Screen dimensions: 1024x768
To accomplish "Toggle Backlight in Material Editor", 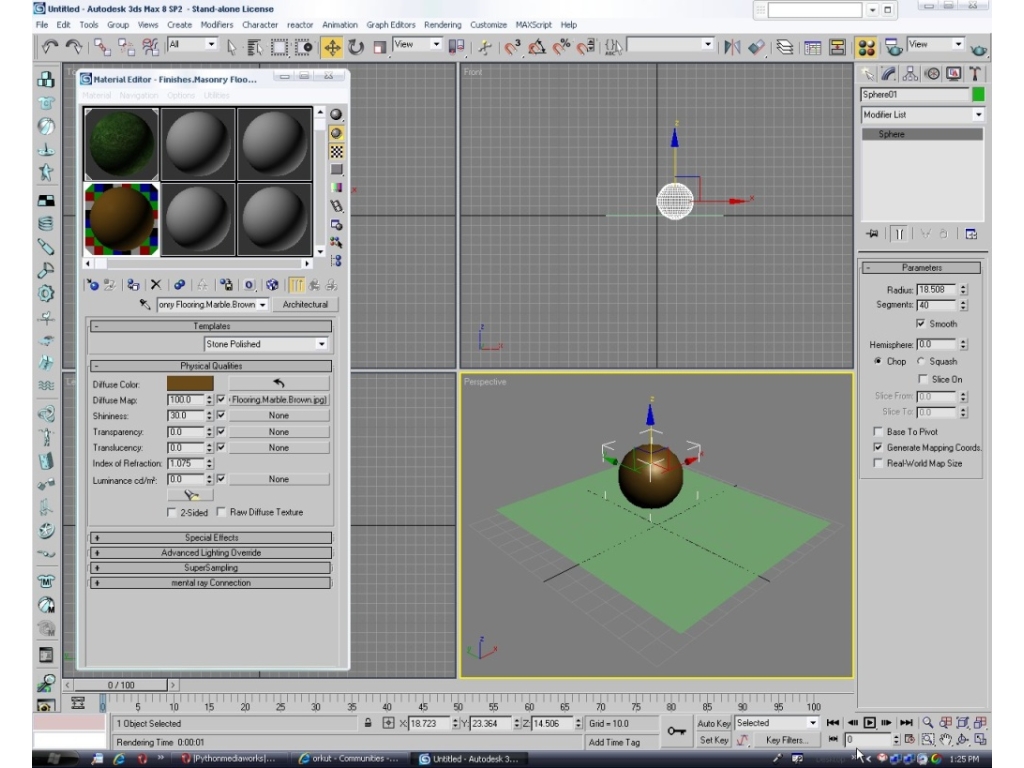I will pyautogui.click(x=336, y=133).
